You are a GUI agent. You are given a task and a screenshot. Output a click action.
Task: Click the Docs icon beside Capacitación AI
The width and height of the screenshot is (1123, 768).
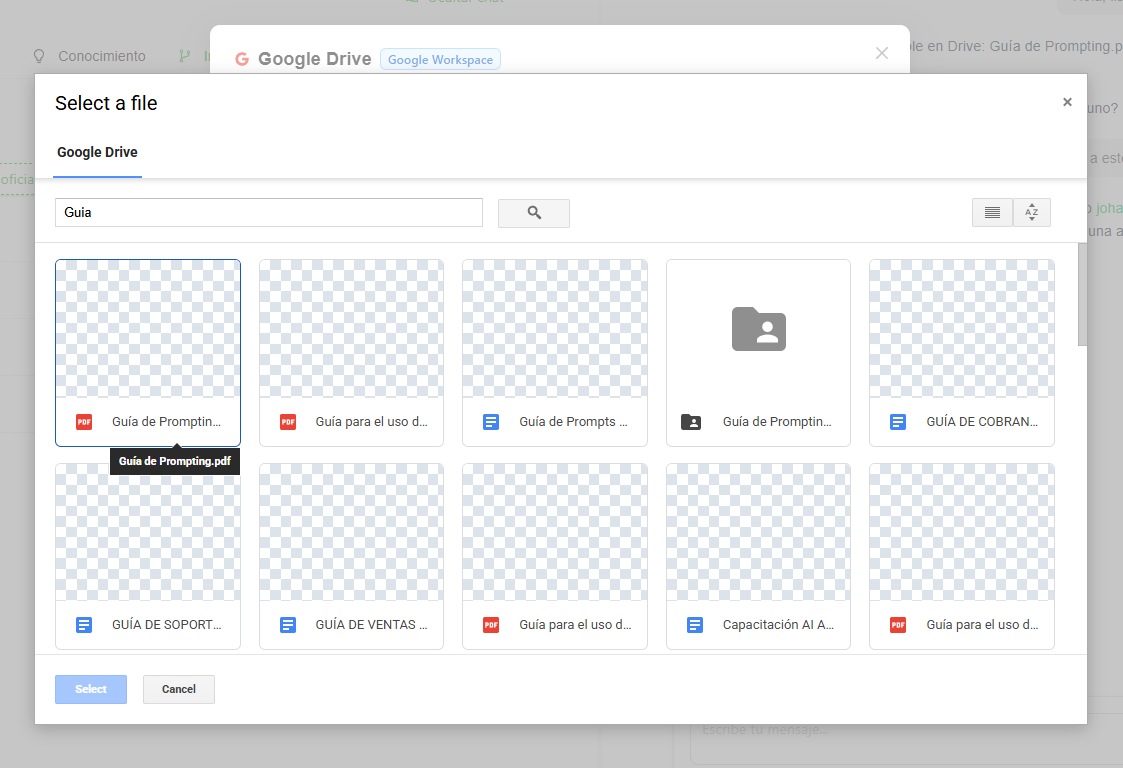point(695,625)
